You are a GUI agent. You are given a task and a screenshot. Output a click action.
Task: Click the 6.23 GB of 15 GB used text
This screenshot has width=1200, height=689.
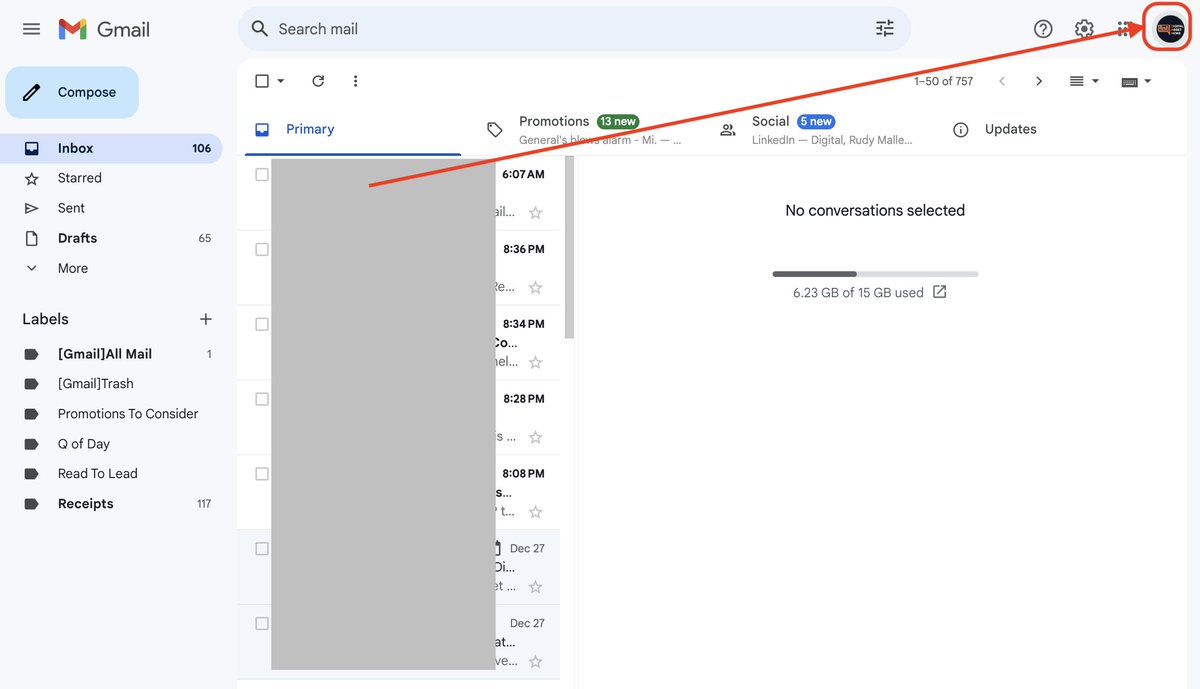tap(858, 293)
